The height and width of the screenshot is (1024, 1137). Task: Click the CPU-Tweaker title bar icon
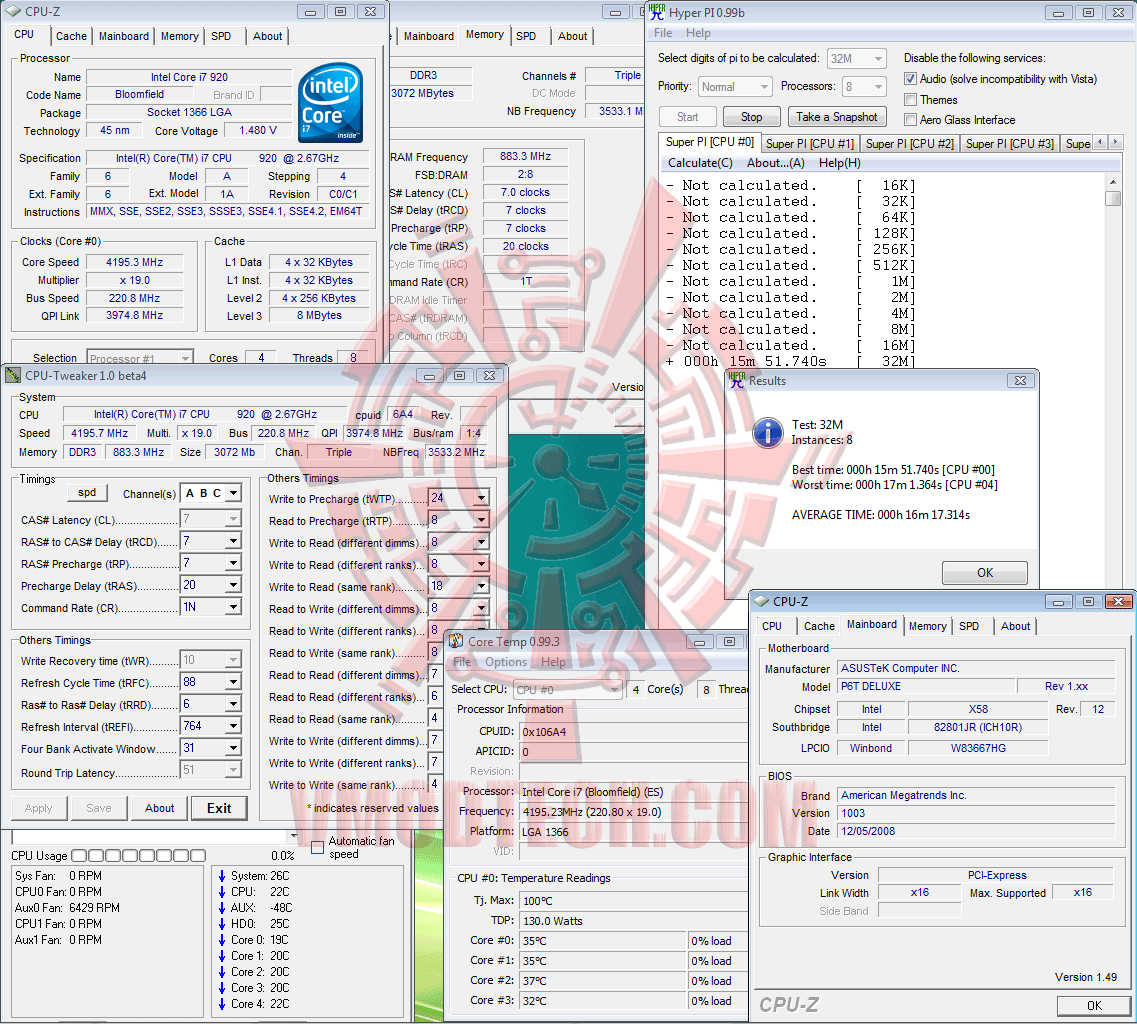pos(13,375)
